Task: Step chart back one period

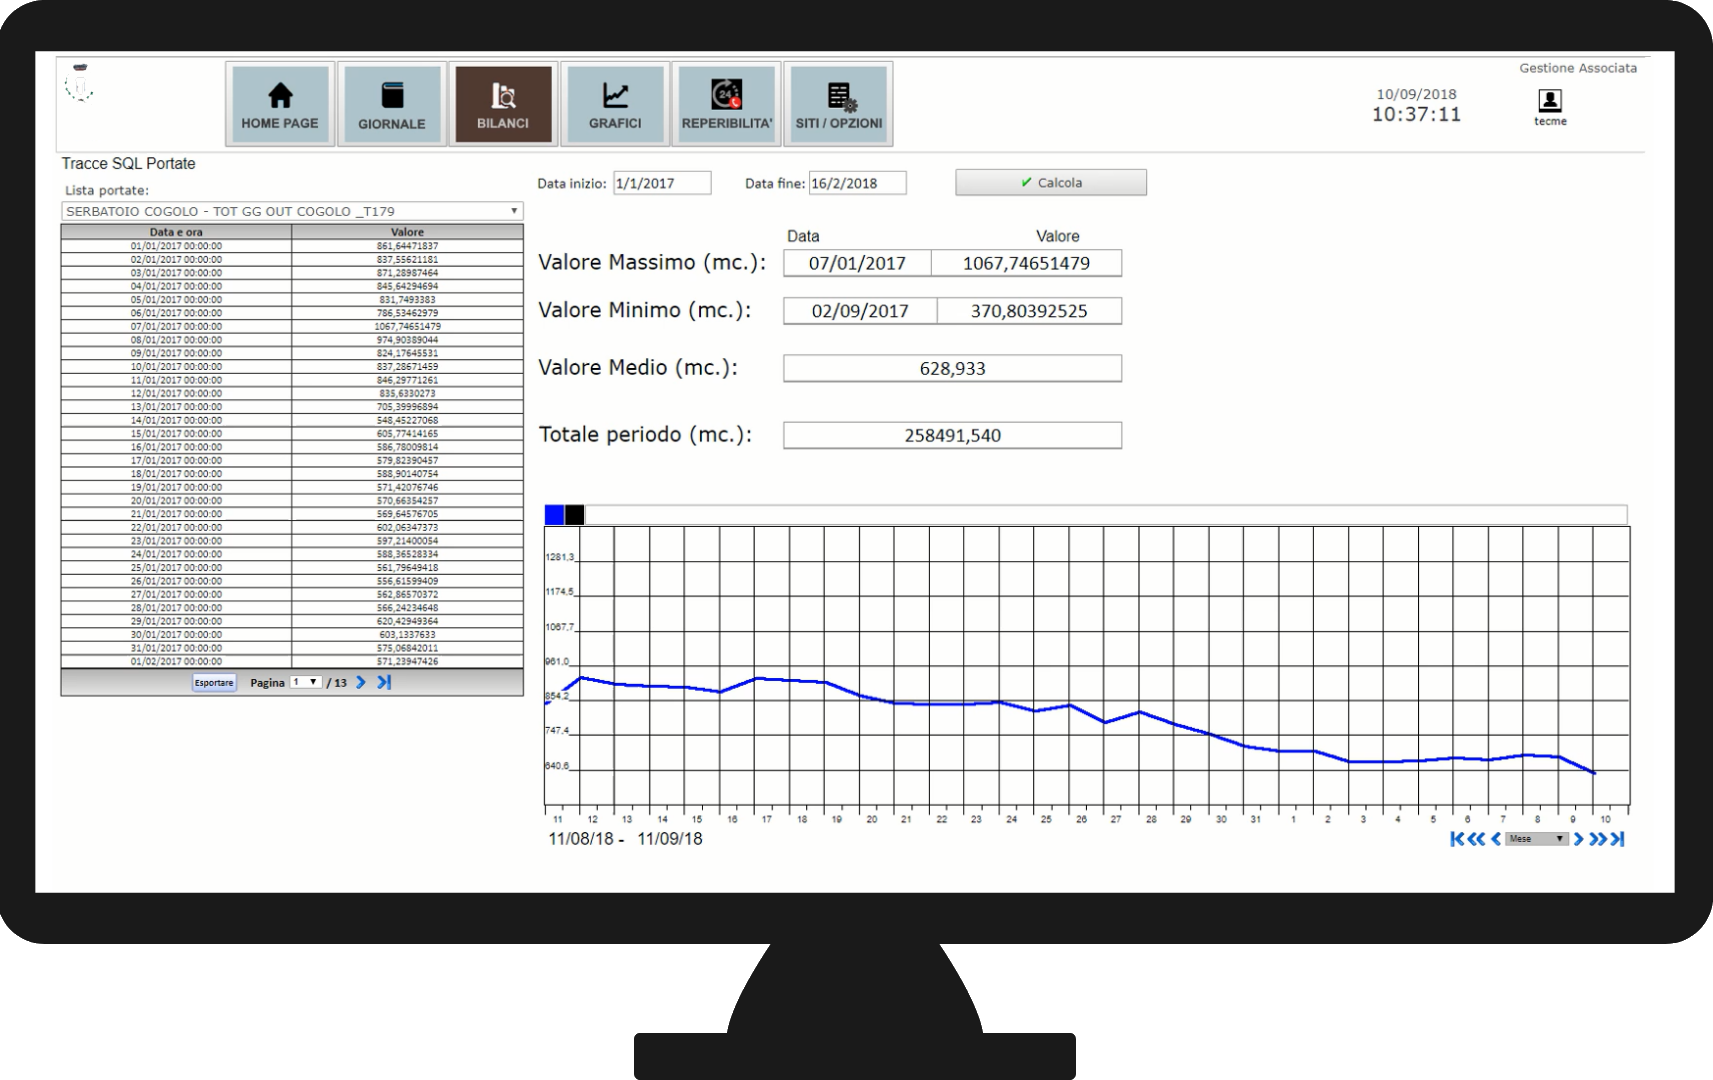Action: (1496, 839)
